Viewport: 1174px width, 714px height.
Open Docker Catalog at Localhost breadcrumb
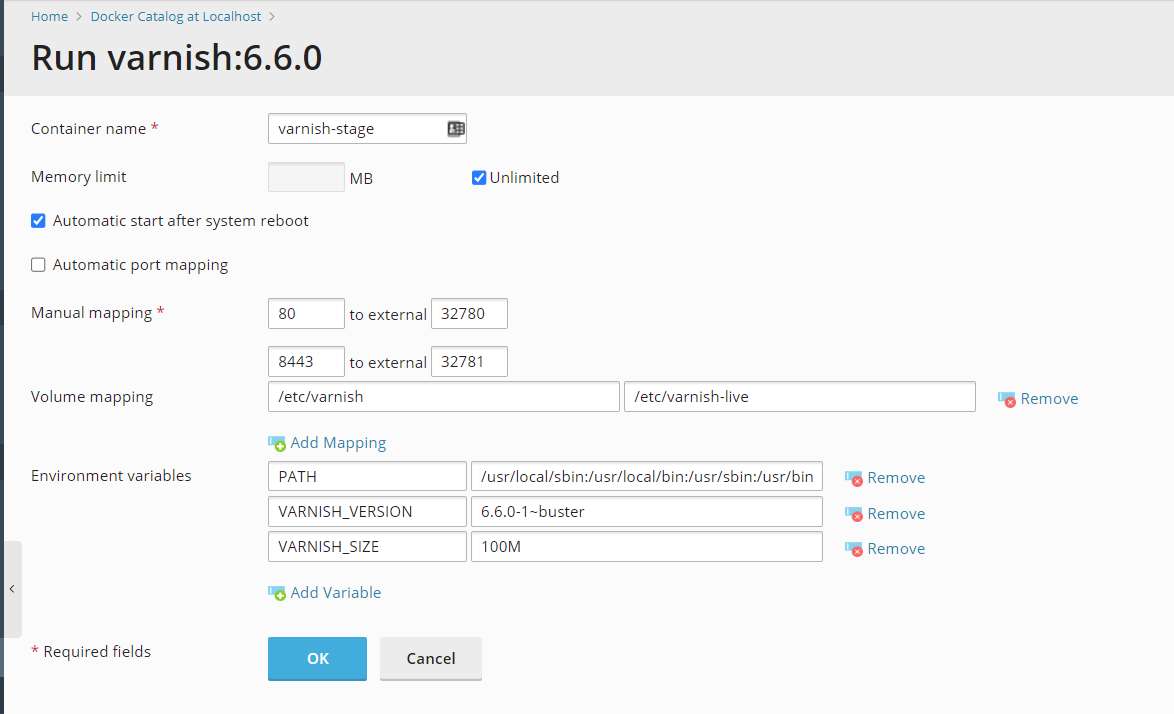click(176, 16)
